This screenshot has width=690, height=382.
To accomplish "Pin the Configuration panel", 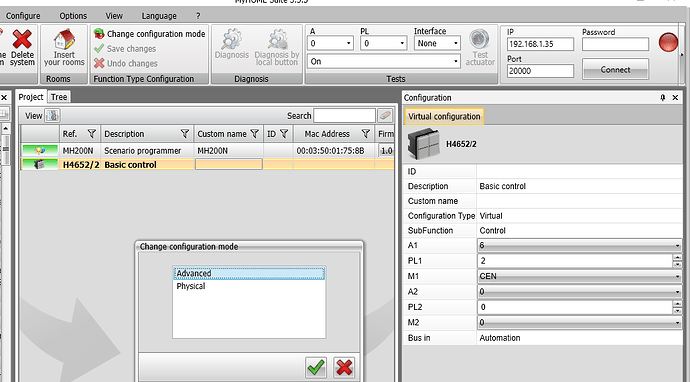I will point(663,98).
